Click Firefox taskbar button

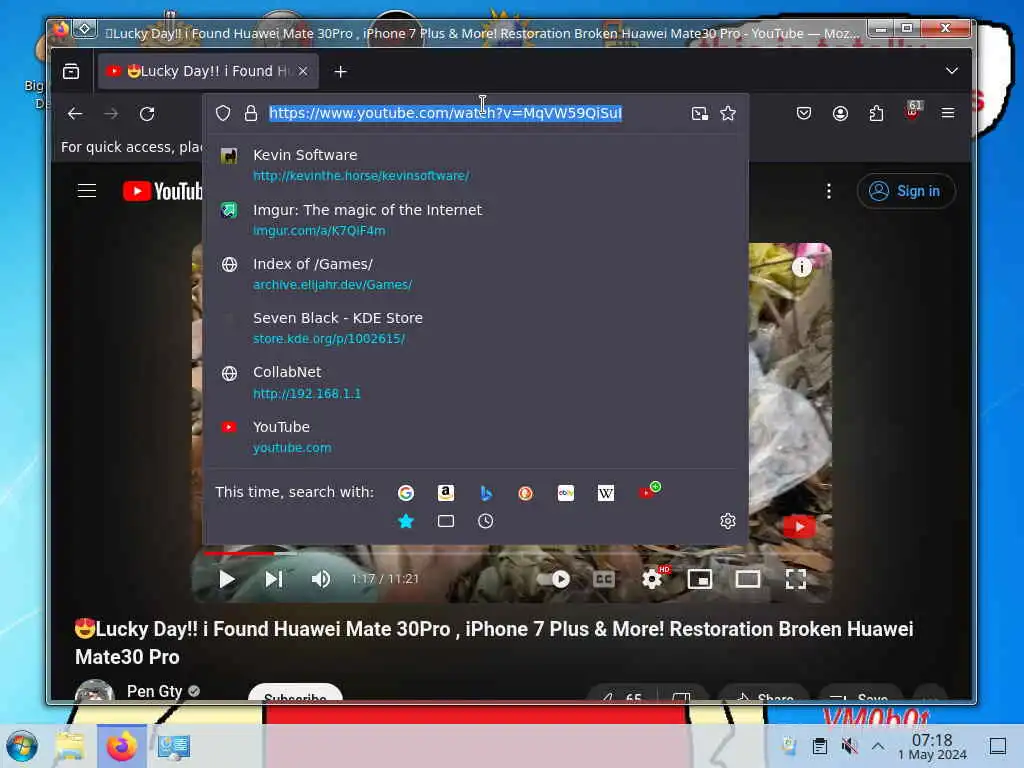pyautogui.click(x=122, y=746)
